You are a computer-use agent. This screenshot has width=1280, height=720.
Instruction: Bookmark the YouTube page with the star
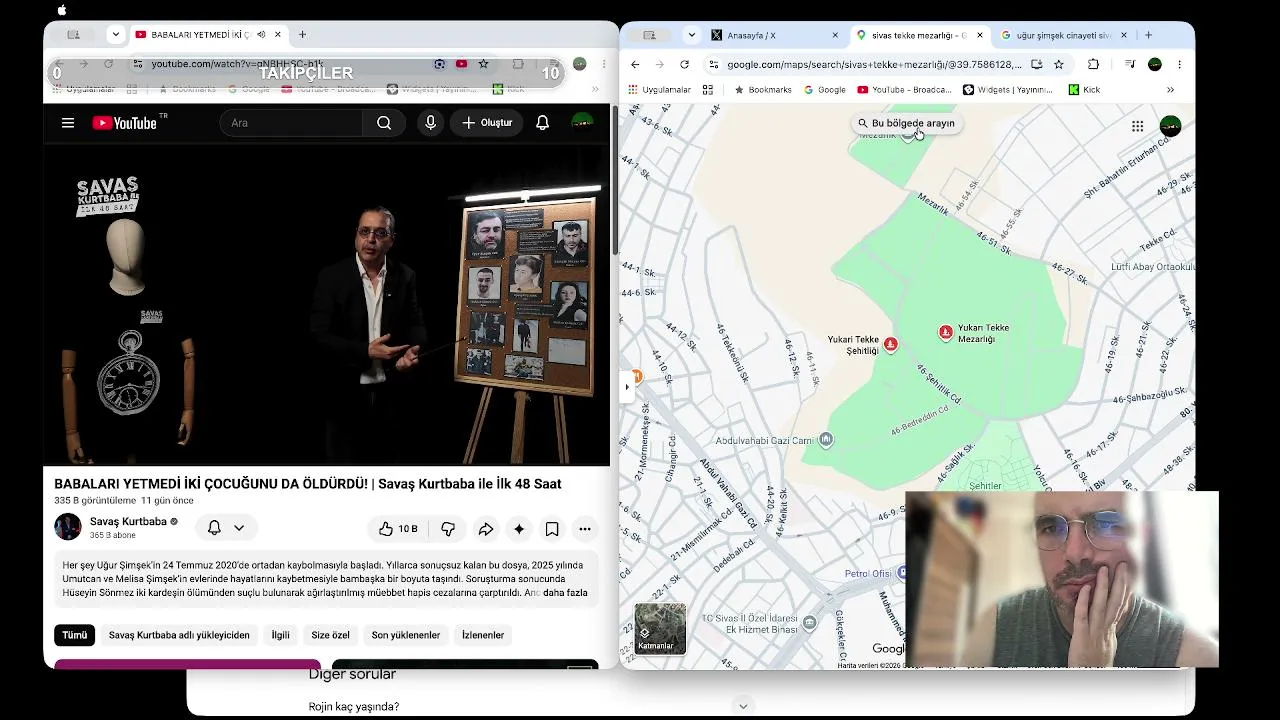pos(484,64)
